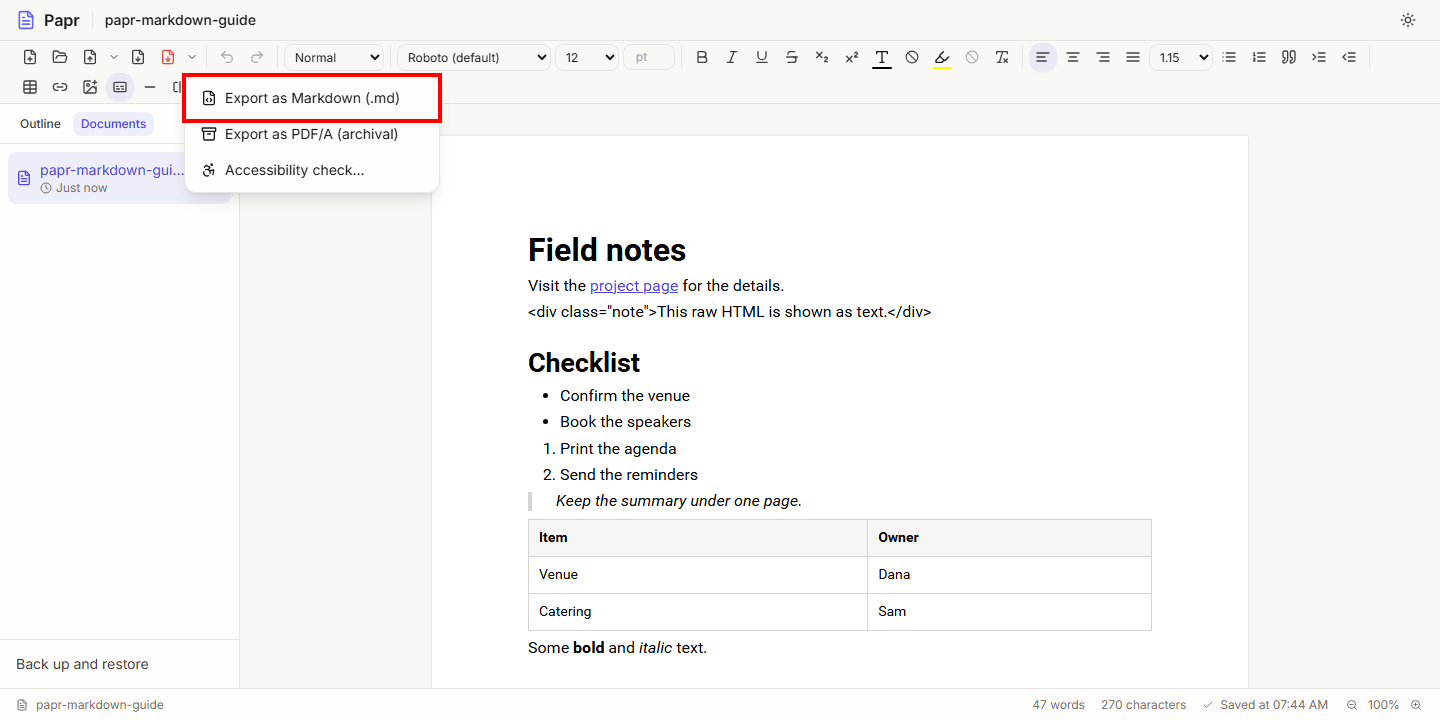Pick a highlight color with the marker icon

tap(942, 57)
